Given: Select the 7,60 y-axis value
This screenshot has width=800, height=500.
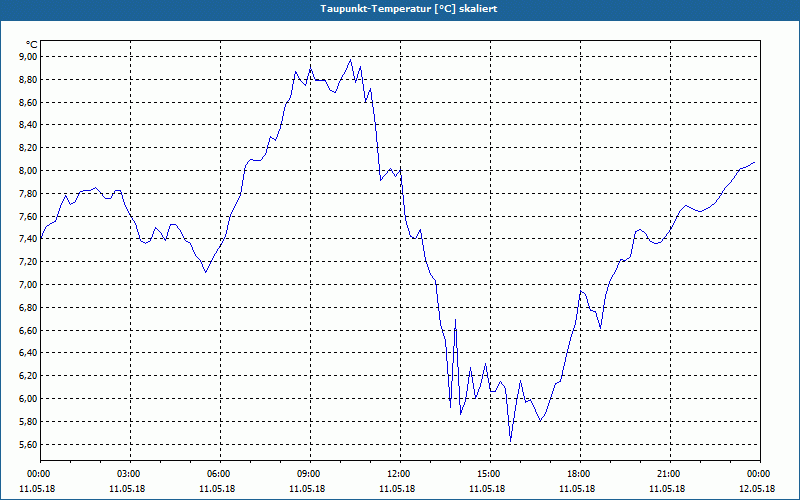Looking at the screenshot, I should (29, 216).
